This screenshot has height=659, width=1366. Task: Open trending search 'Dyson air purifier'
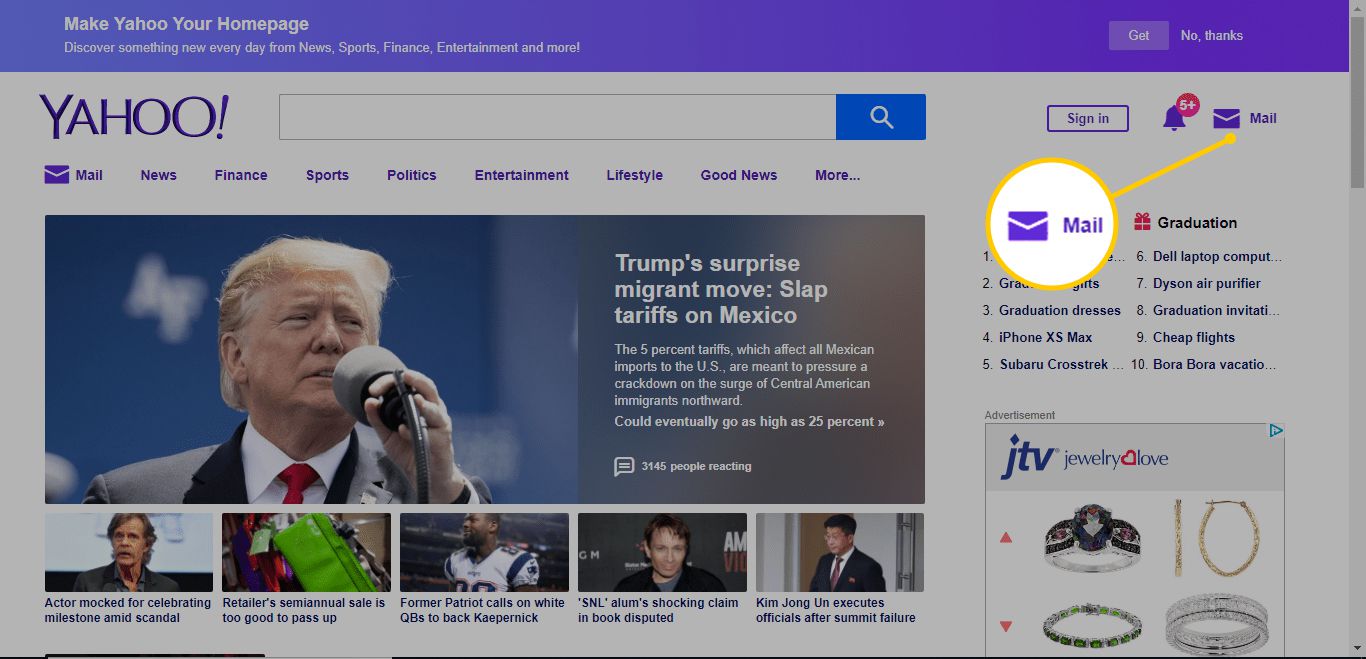point(1207,283)
